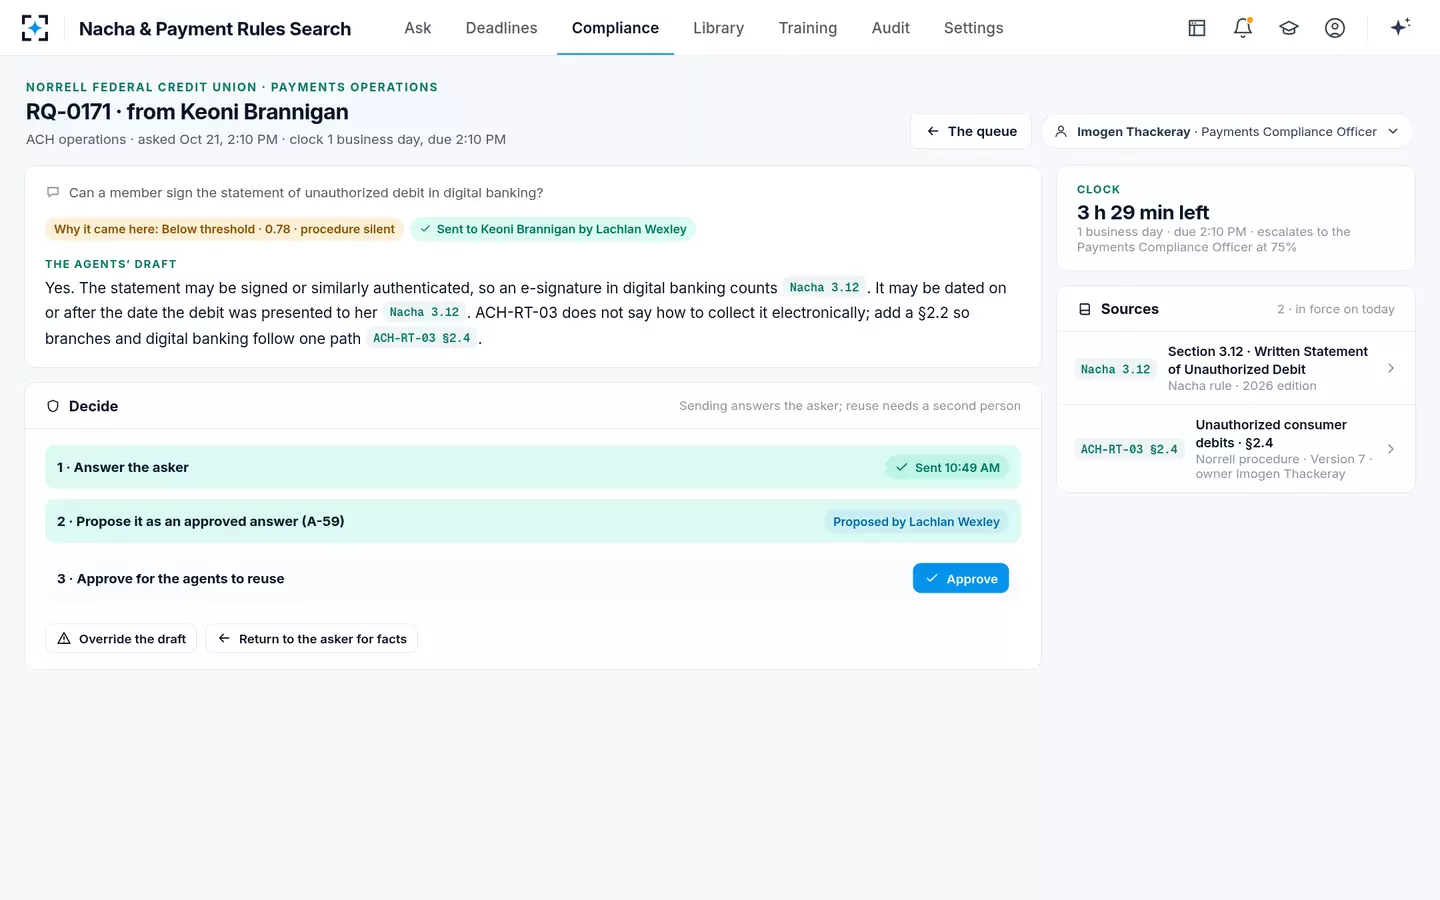Click Override the draft

click(x=122, y=639)
